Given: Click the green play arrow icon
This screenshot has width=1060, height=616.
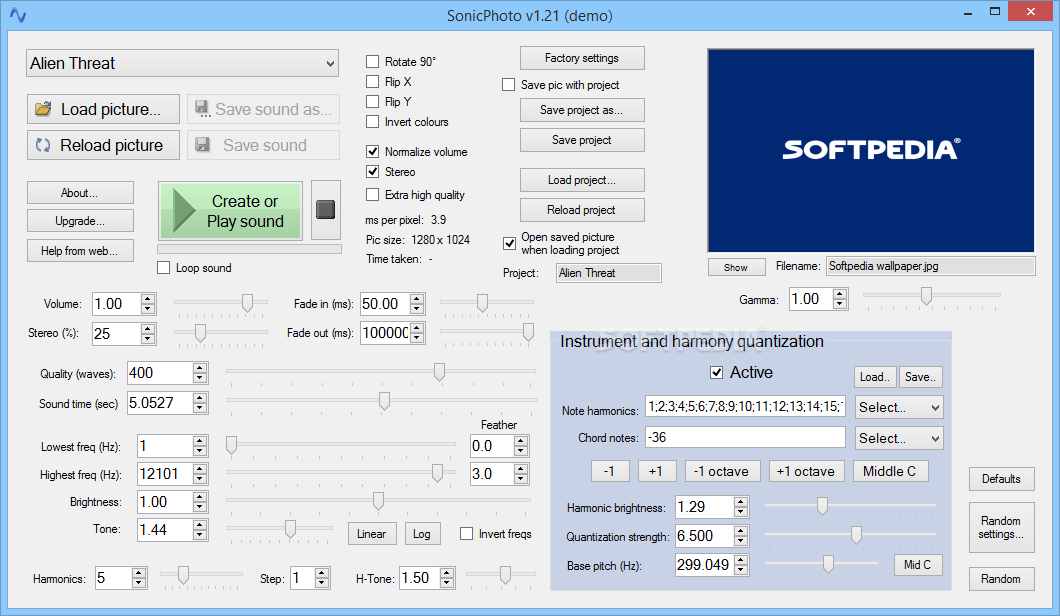Looking at the screenshot, I should coord(183,211).
